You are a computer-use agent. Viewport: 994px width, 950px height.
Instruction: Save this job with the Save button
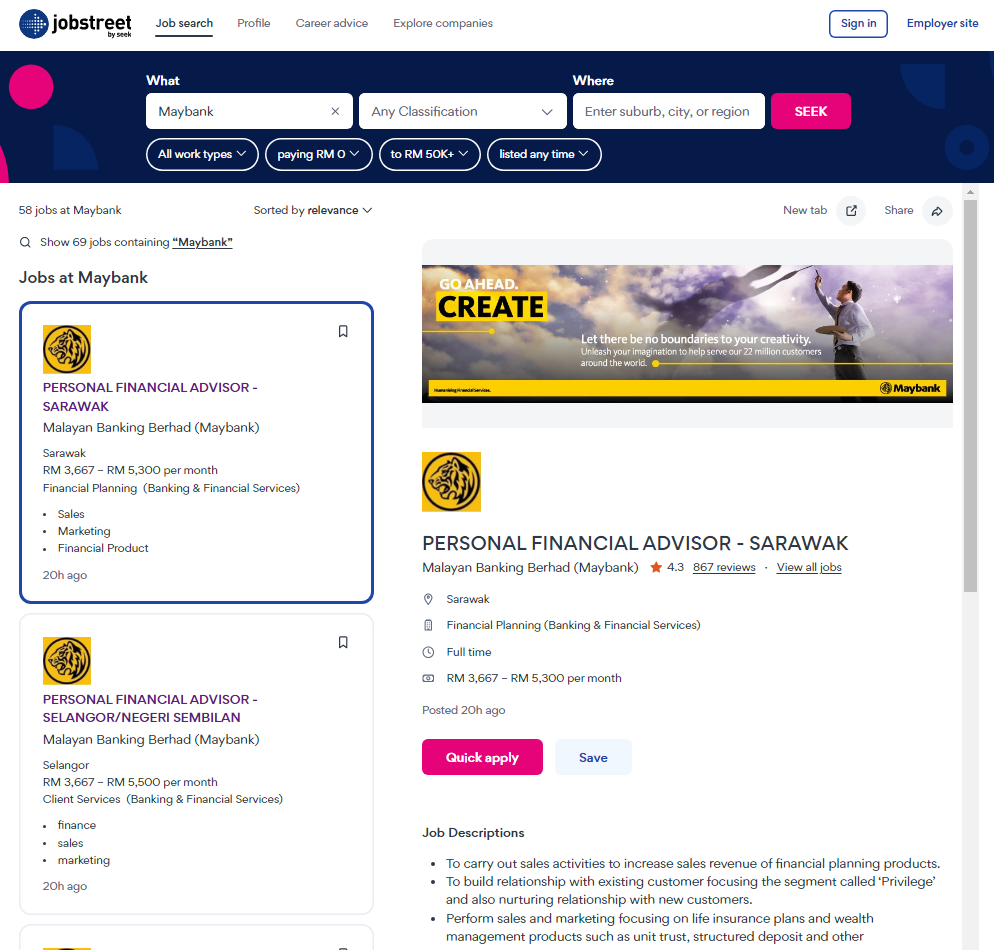click(x=593, y=757)
